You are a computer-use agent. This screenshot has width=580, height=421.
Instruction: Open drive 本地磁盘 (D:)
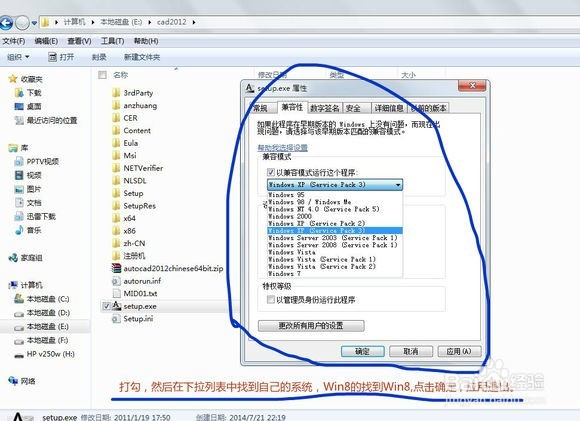coord(41,313)
